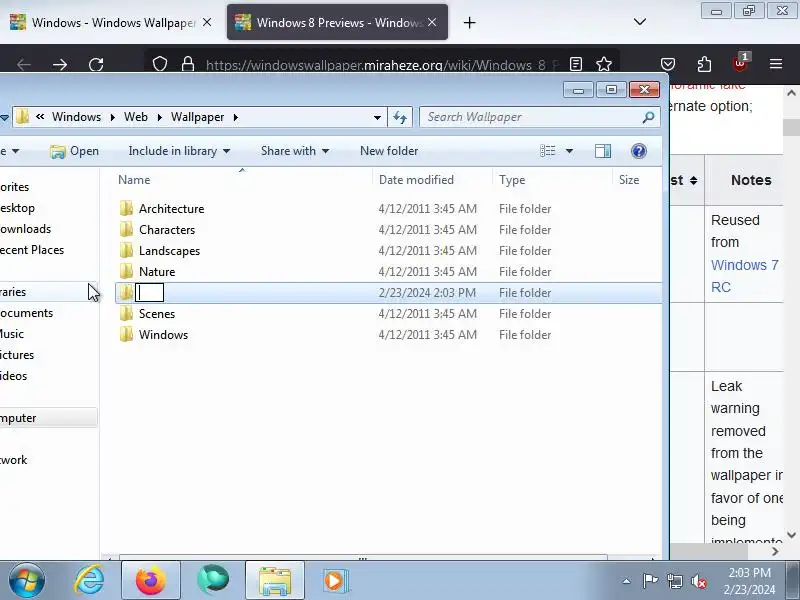
Task: Open the Include in library dropdown
Action: pos(180,151)
